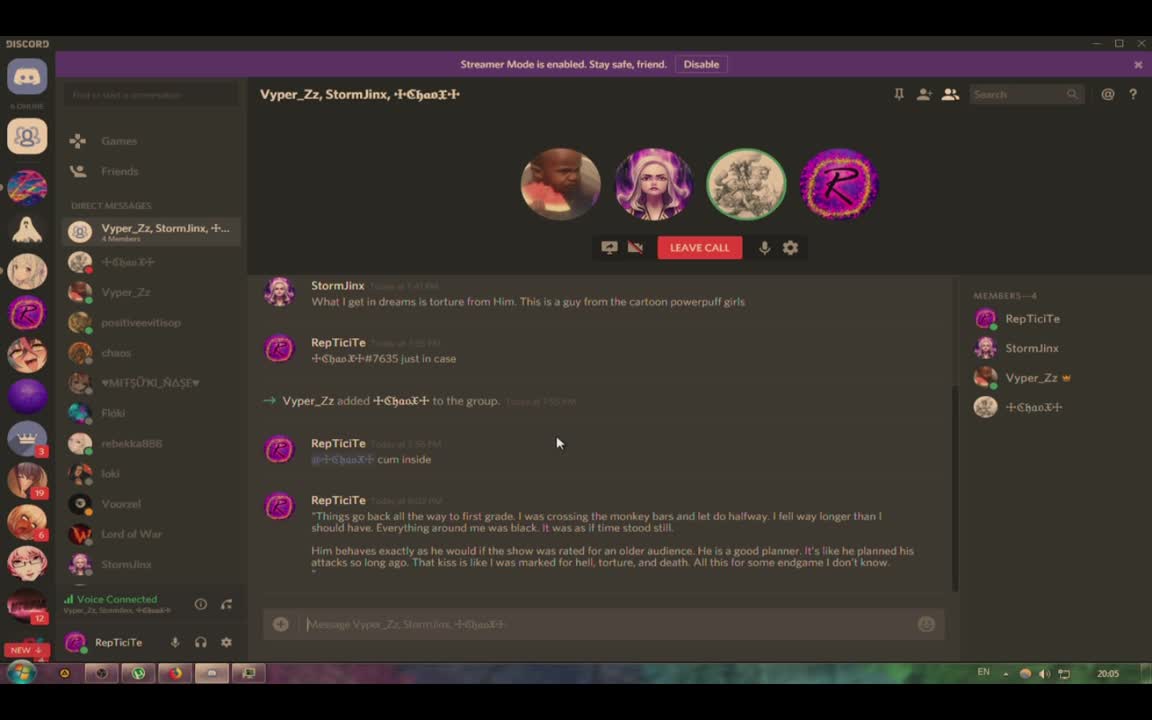Open DM with Lord of War
The width and height of the screenshot is (1152, 720).
click(x=151, y=534)
